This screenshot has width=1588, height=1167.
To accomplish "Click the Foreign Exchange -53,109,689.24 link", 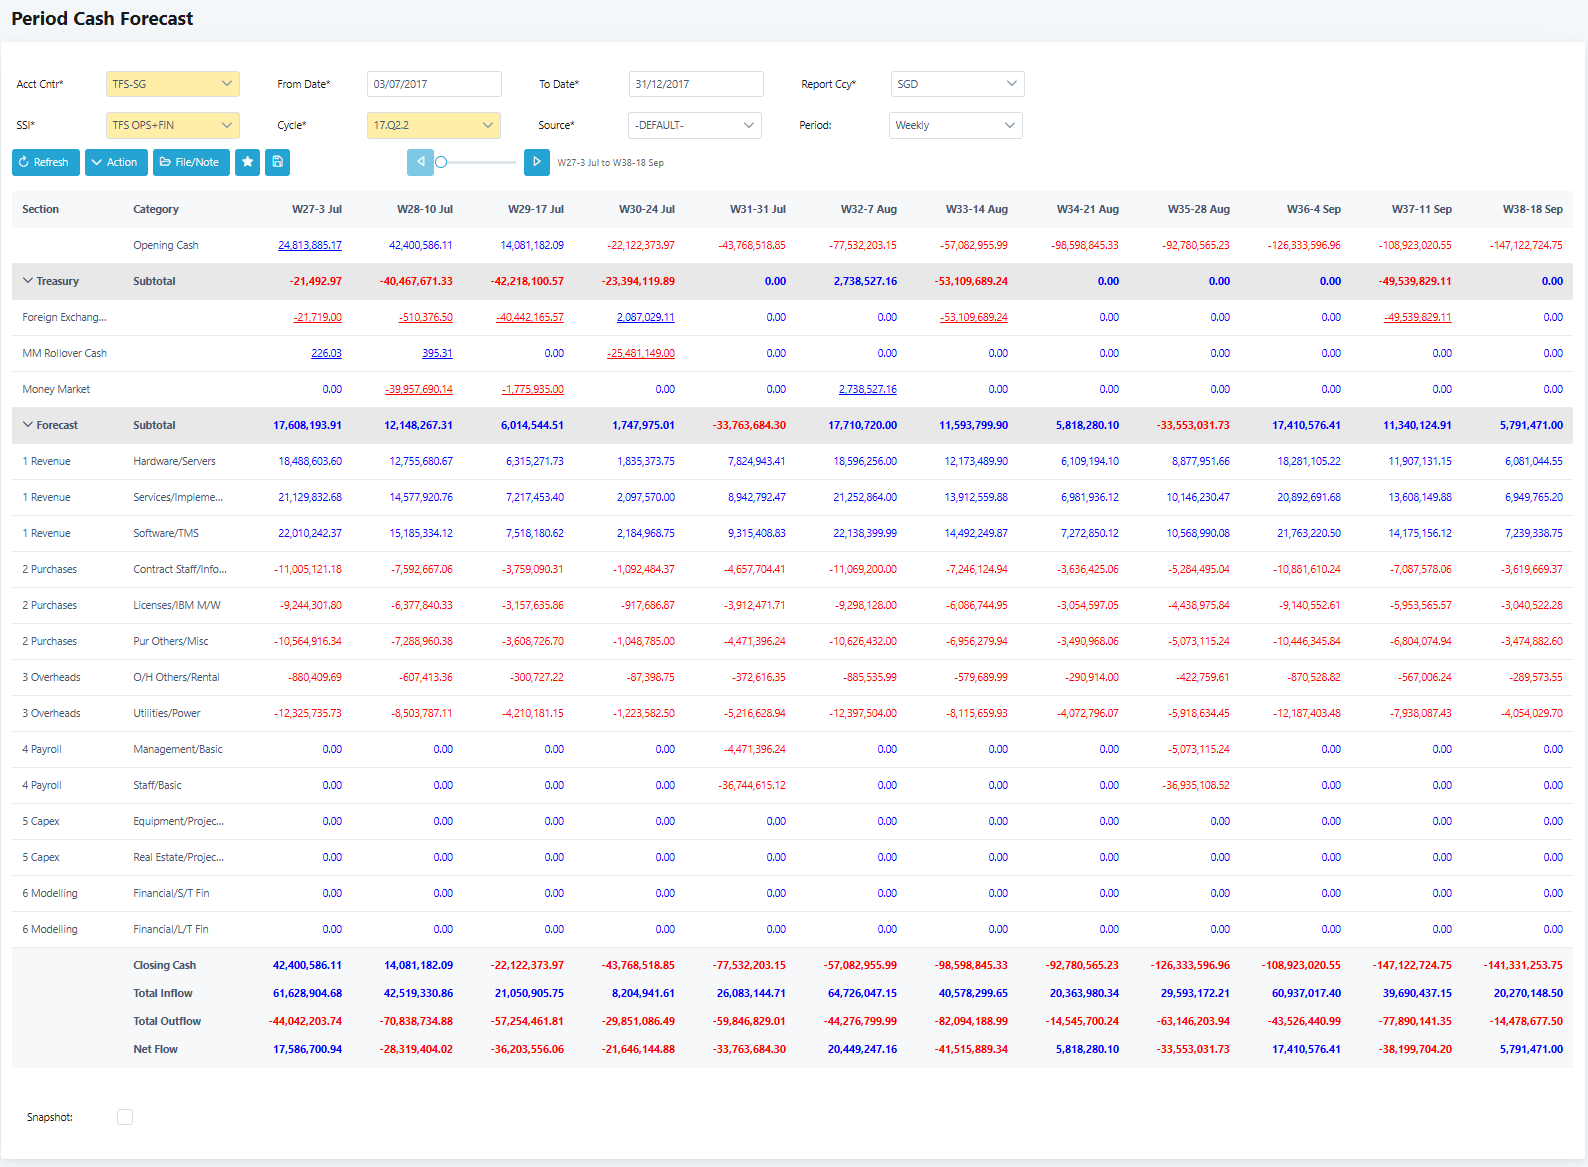I will [974, 317].
